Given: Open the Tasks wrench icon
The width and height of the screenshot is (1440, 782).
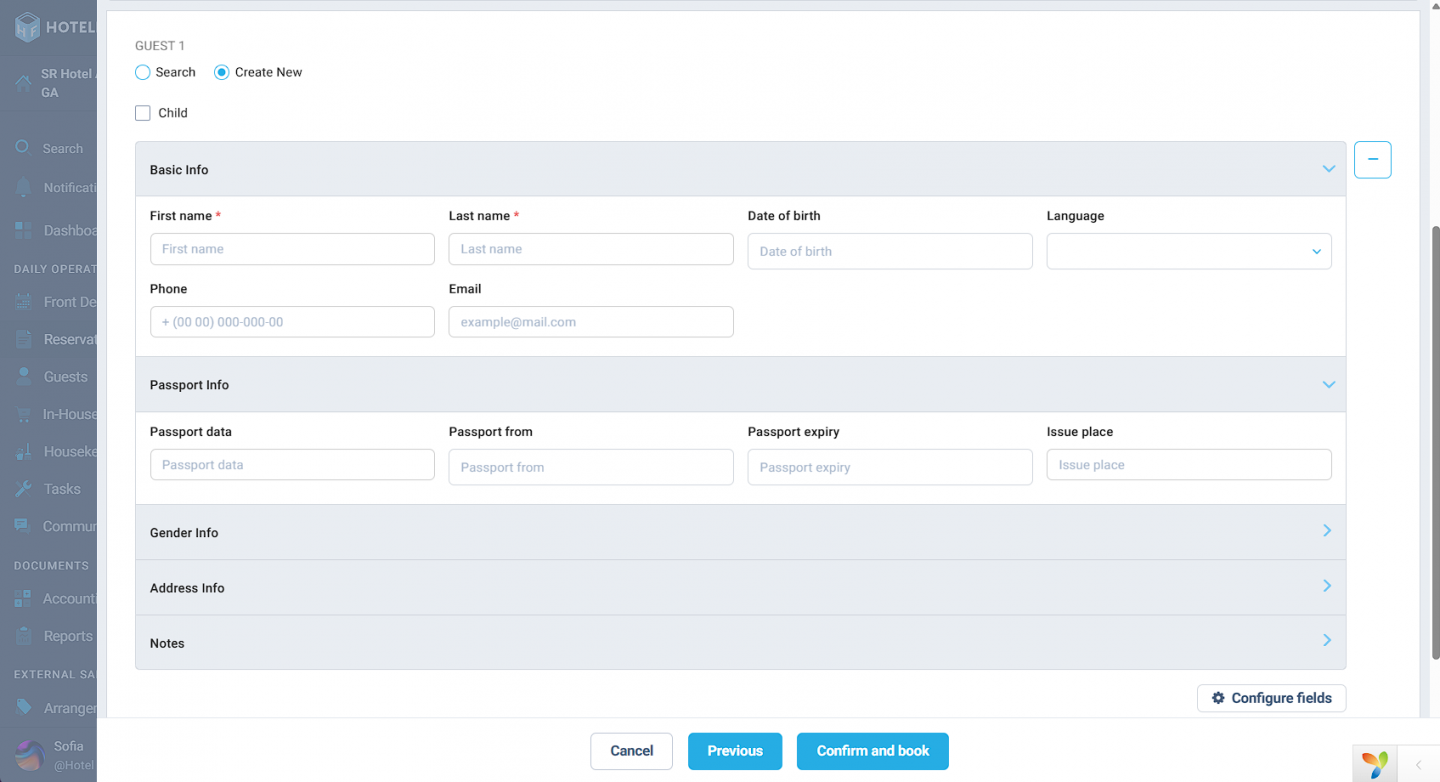Looking at the screenshot, I should pos(23,489).
